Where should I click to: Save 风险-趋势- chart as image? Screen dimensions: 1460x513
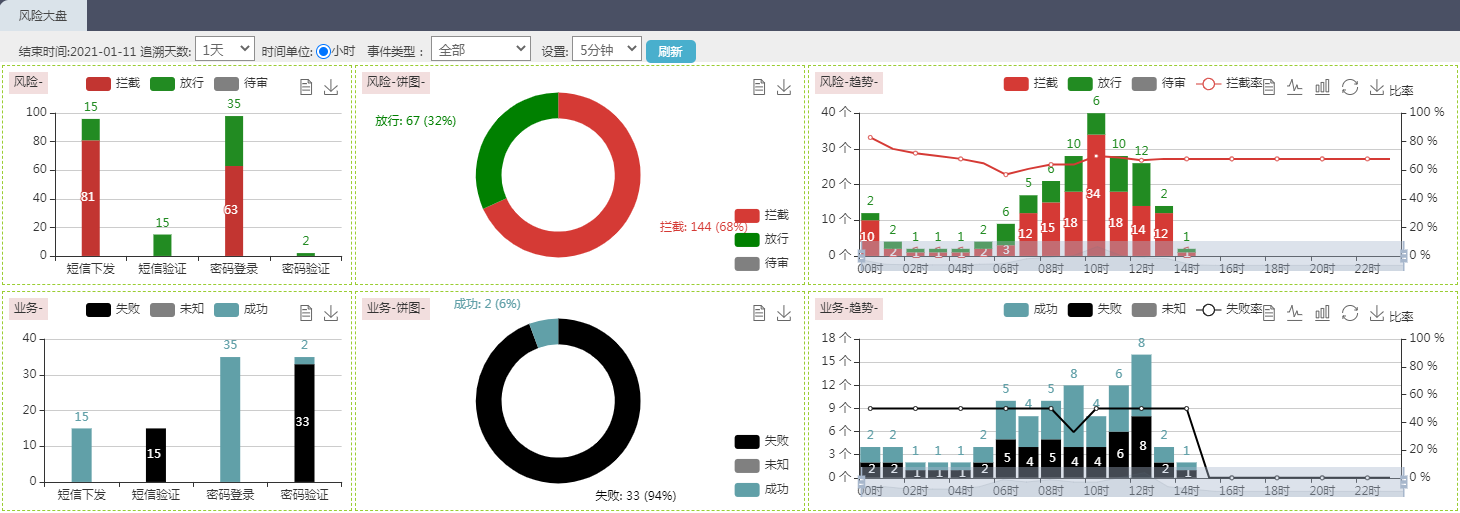pyautogui.click(x=1376, y=87)
